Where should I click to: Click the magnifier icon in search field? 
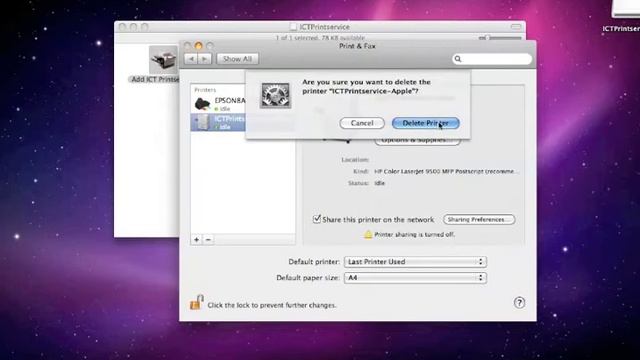458,59
